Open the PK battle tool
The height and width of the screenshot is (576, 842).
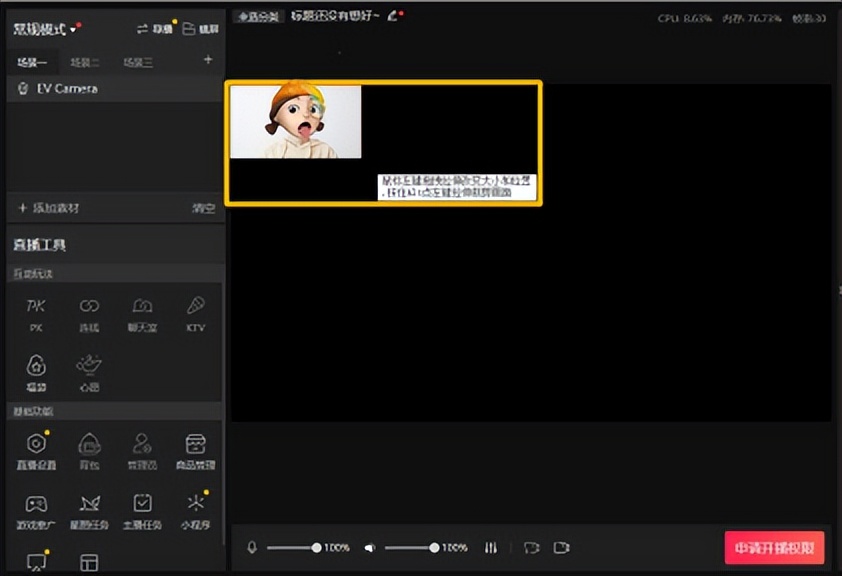click(x=36, y=310)
